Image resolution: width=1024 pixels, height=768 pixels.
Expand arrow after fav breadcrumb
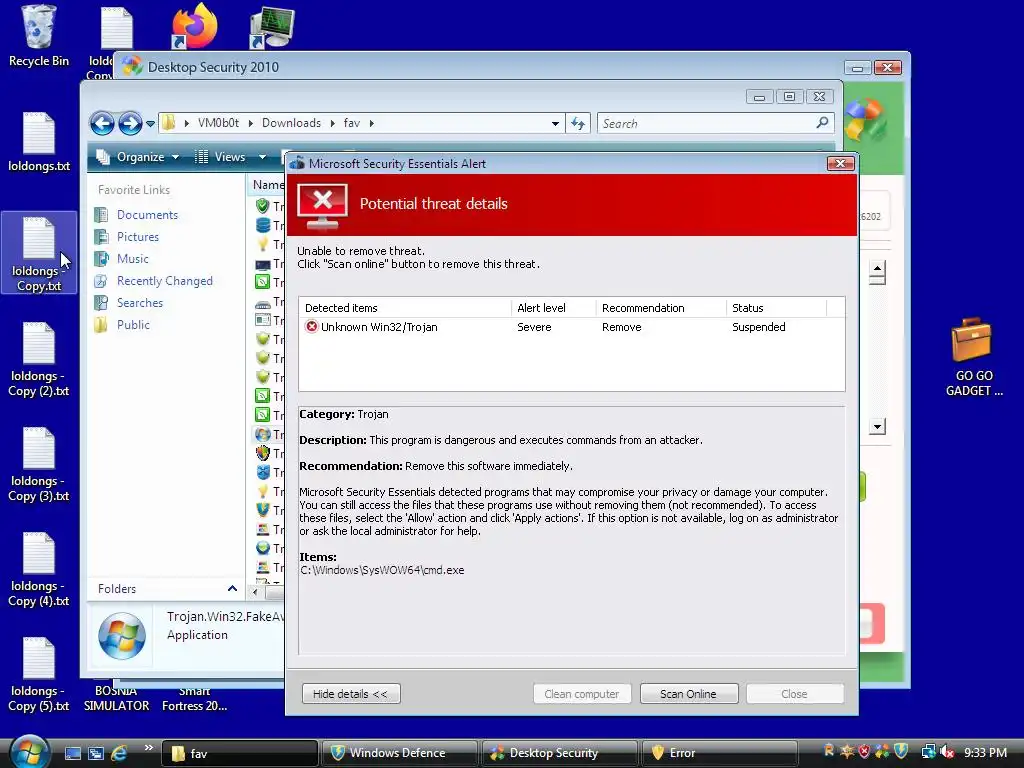tap(372, 123)
